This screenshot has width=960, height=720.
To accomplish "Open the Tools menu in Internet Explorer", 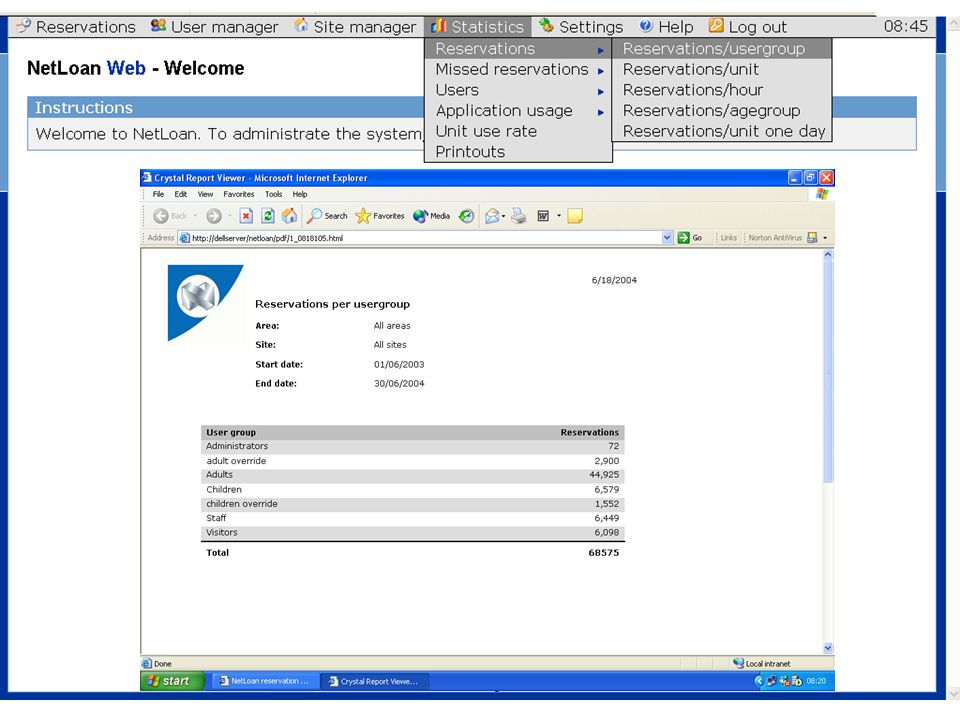I will point(274,194).
